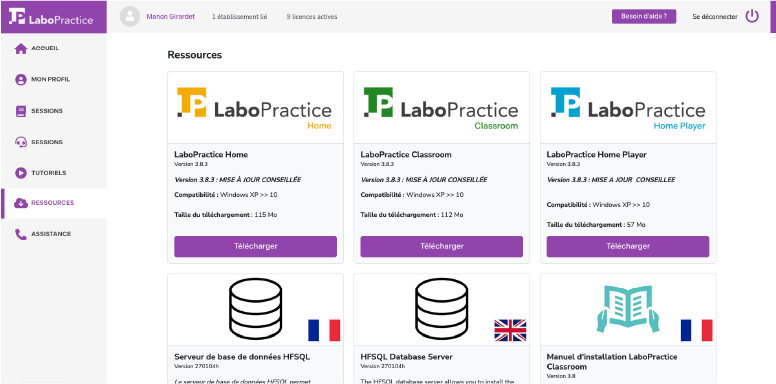
Task: Click 'Taille du téléchargement : 57 Mo' text
Action: click(x=596, y=225)
